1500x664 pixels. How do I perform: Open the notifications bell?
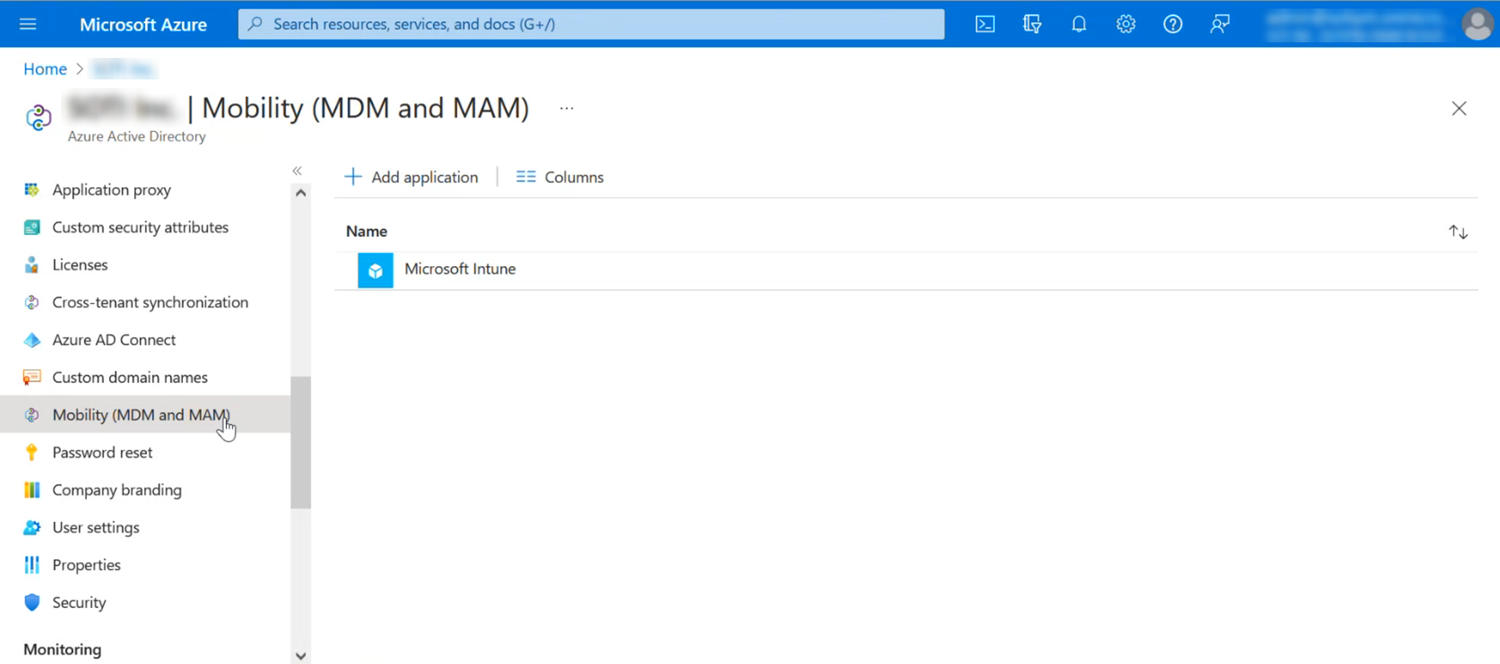pyautogui.click(x=1078, y=24)
